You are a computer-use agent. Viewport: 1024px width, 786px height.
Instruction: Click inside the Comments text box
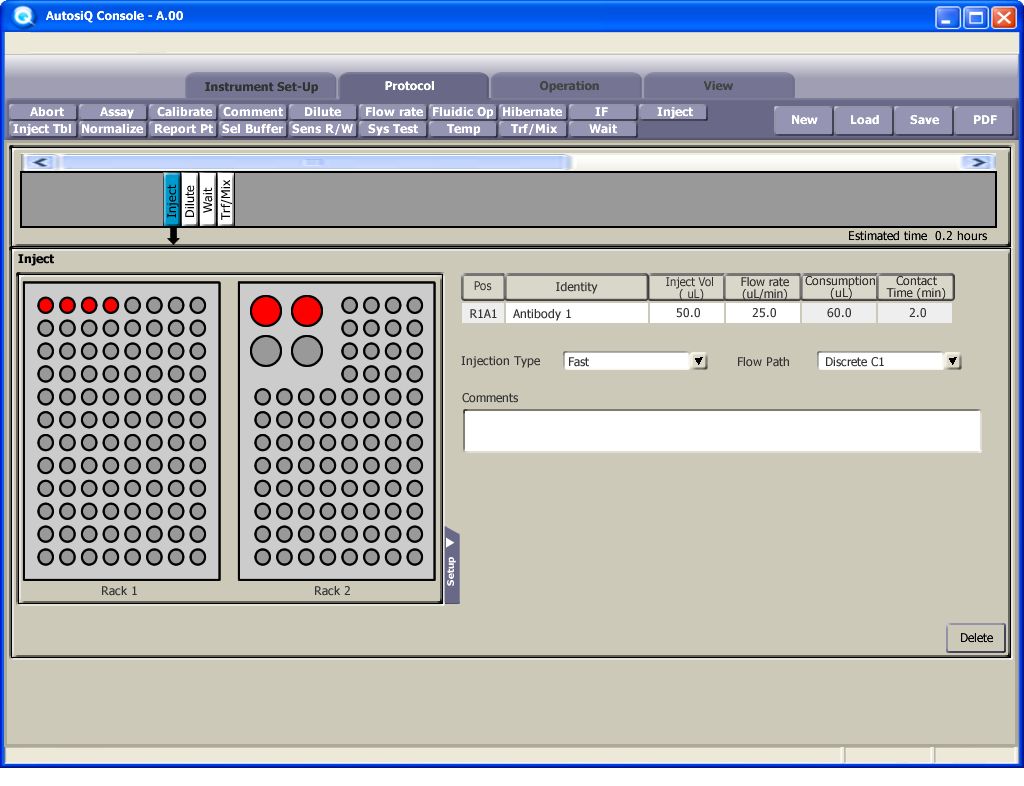click(721, 431)
